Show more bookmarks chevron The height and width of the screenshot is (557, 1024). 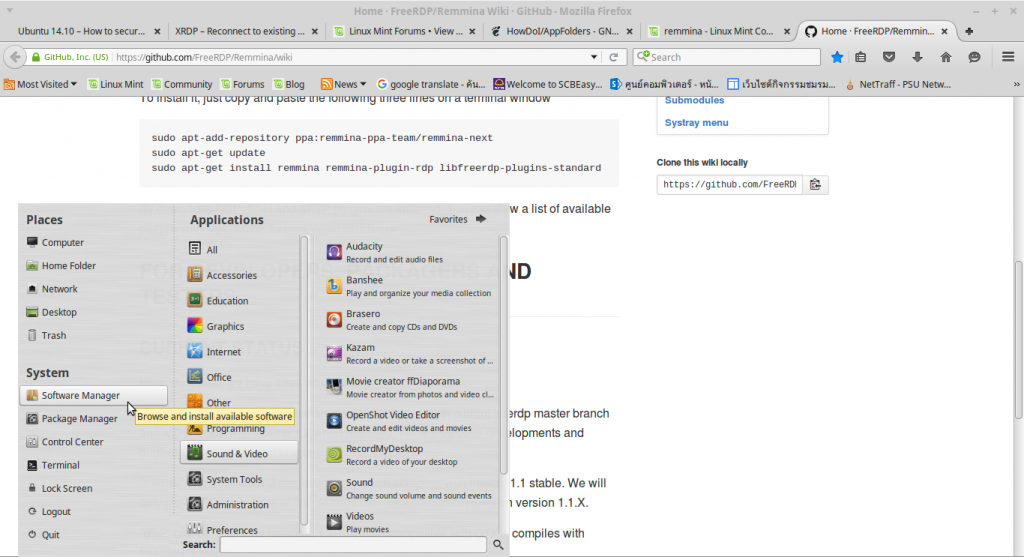tap(1016, 84)
